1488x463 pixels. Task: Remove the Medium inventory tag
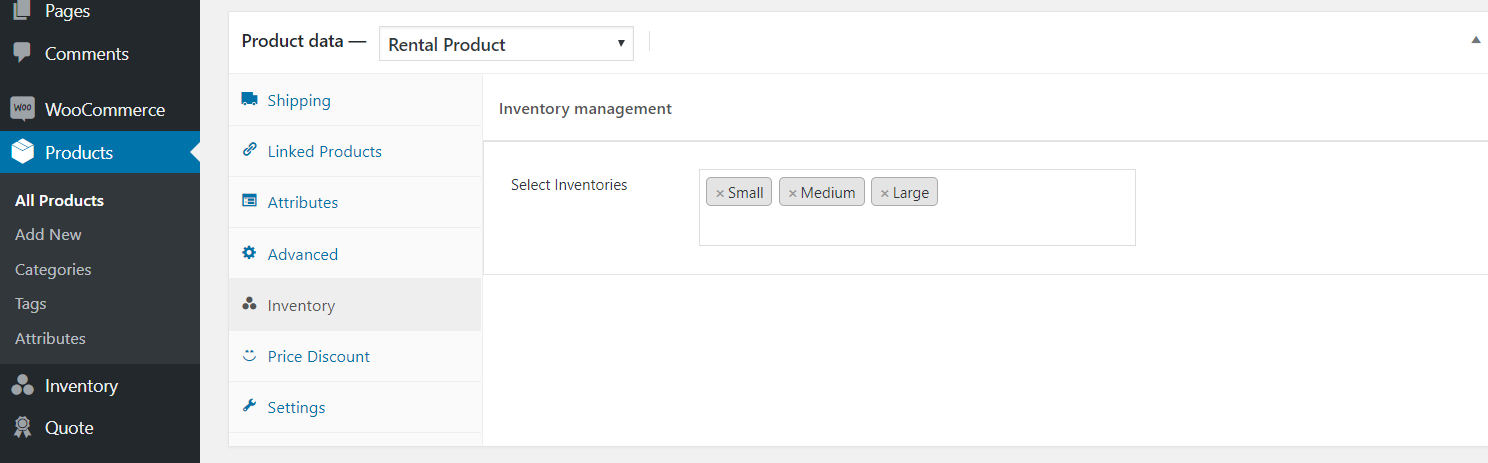click(792, 193)
